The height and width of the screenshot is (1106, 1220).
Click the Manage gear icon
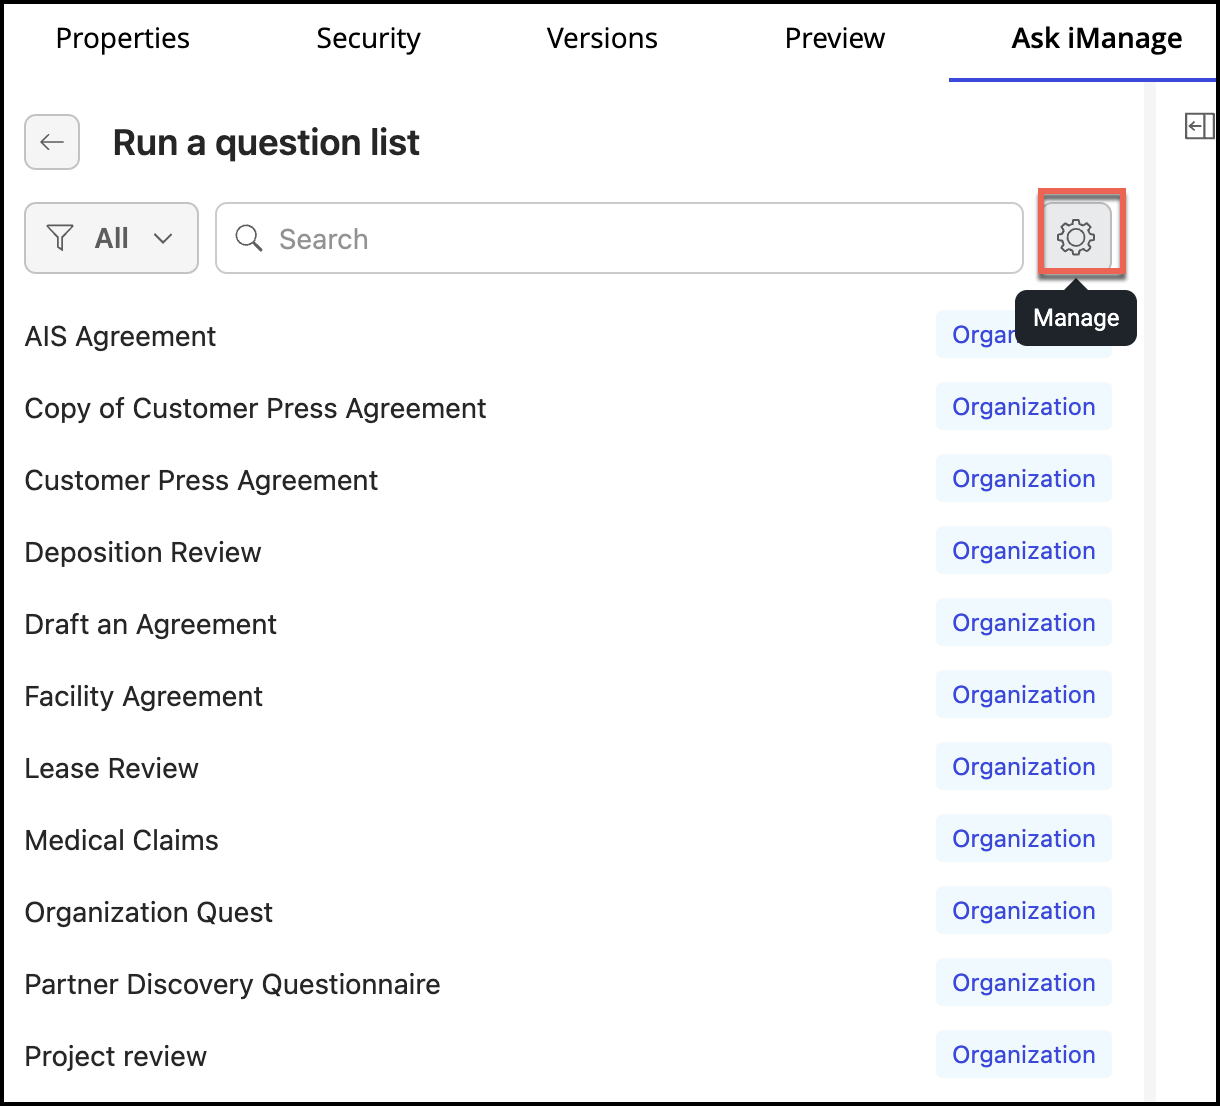[x=1076, y=238]
